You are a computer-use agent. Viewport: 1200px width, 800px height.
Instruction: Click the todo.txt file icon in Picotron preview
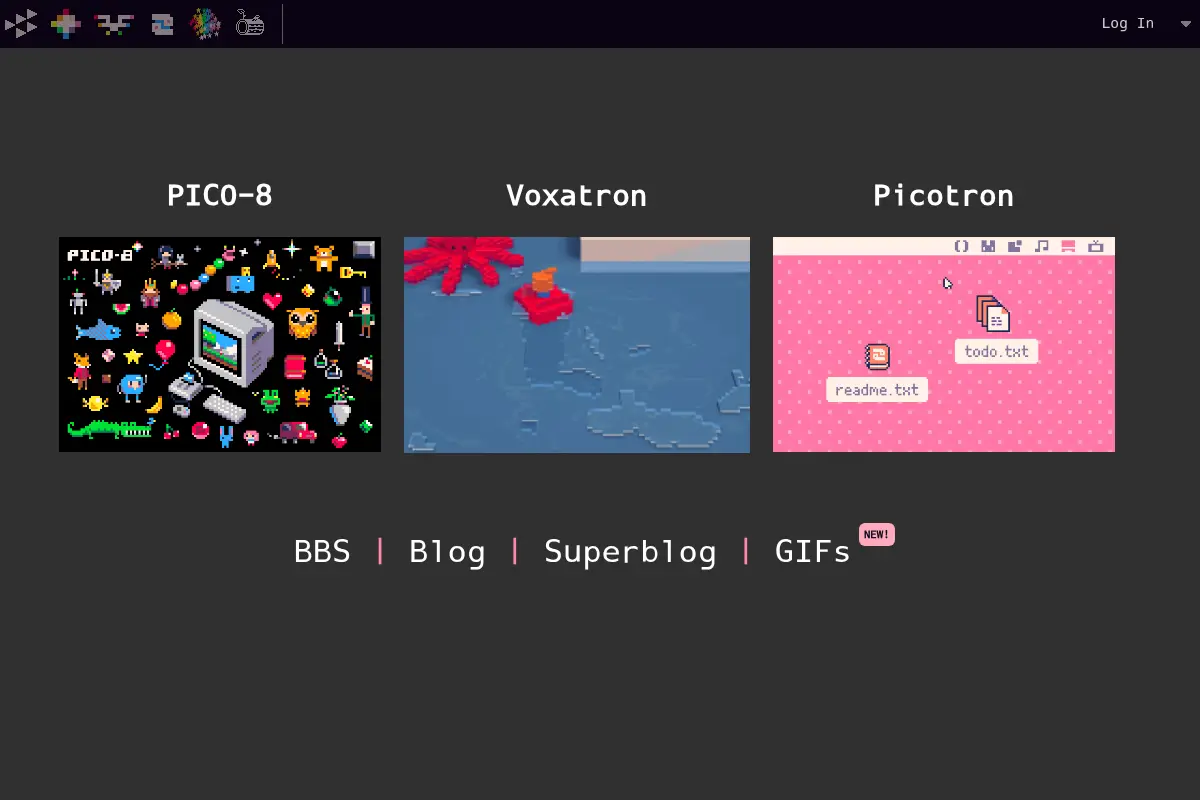click(993, 313)
